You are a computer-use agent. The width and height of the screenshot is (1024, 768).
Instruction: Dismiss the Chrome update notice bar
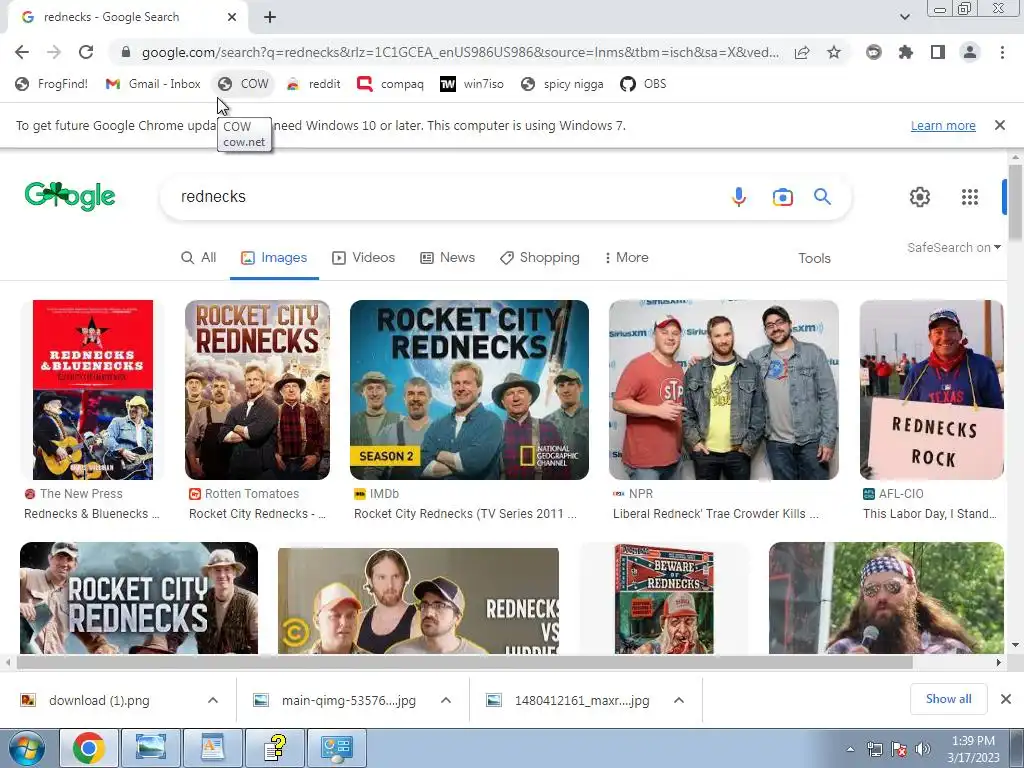999,125
